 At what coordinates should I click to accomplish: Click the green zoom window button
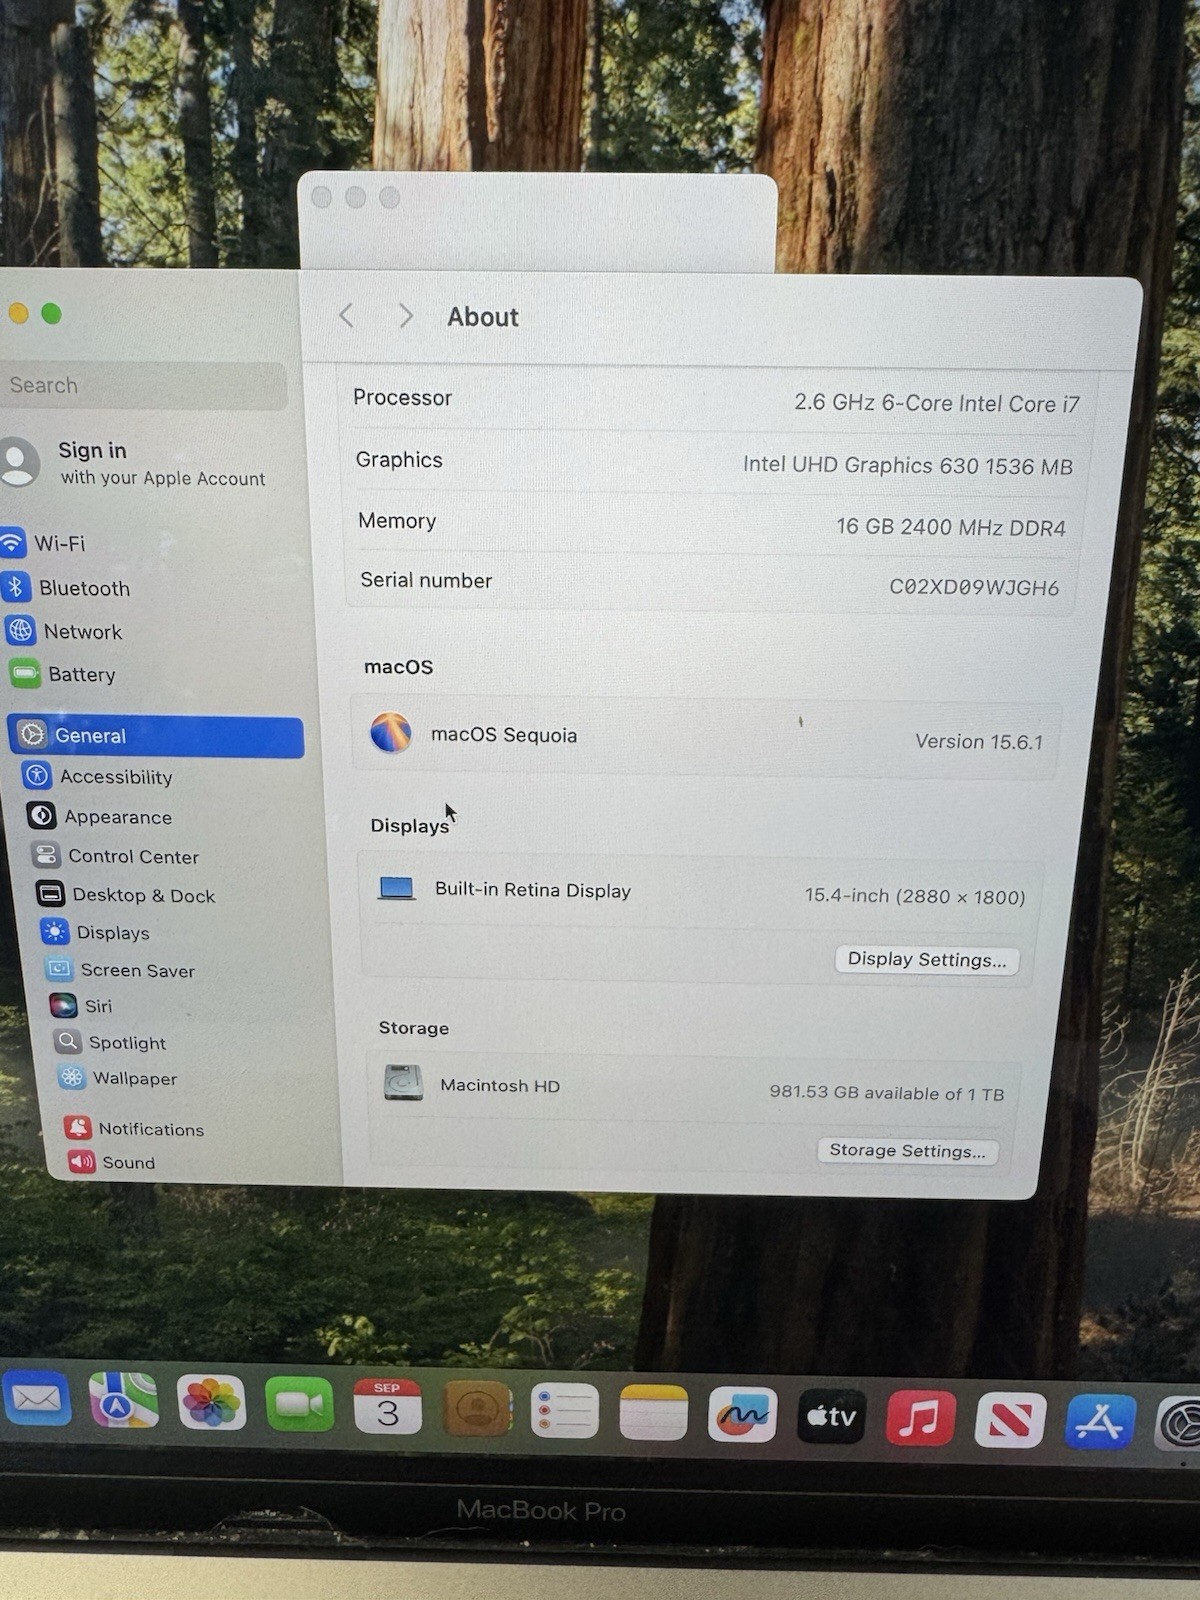pyautogui.click(x=51, y=314)
